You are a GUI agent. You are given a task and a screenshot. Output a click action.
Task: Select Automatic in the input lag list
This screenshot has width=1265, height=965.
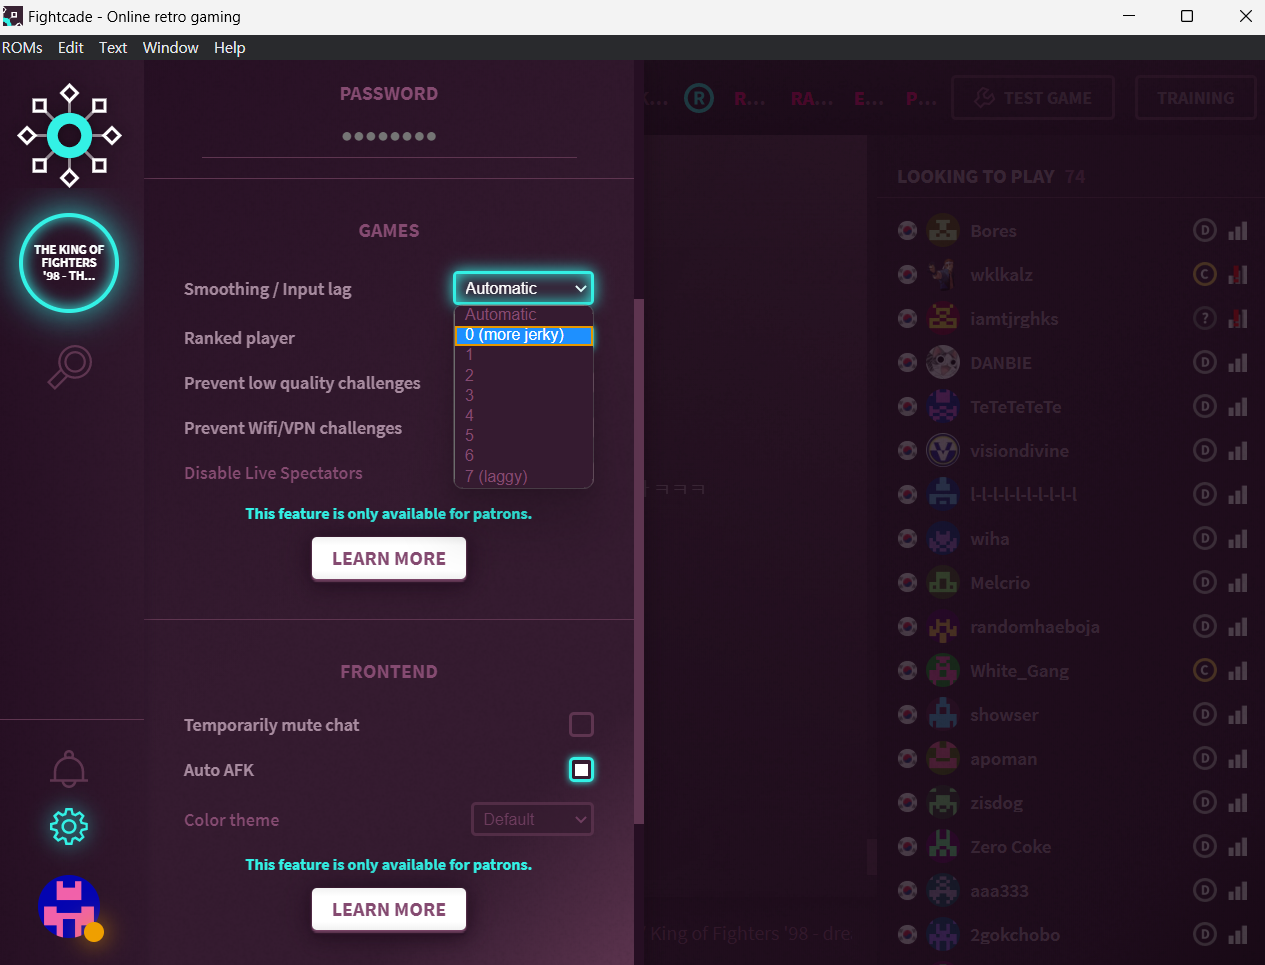click(x=524, y=314)
